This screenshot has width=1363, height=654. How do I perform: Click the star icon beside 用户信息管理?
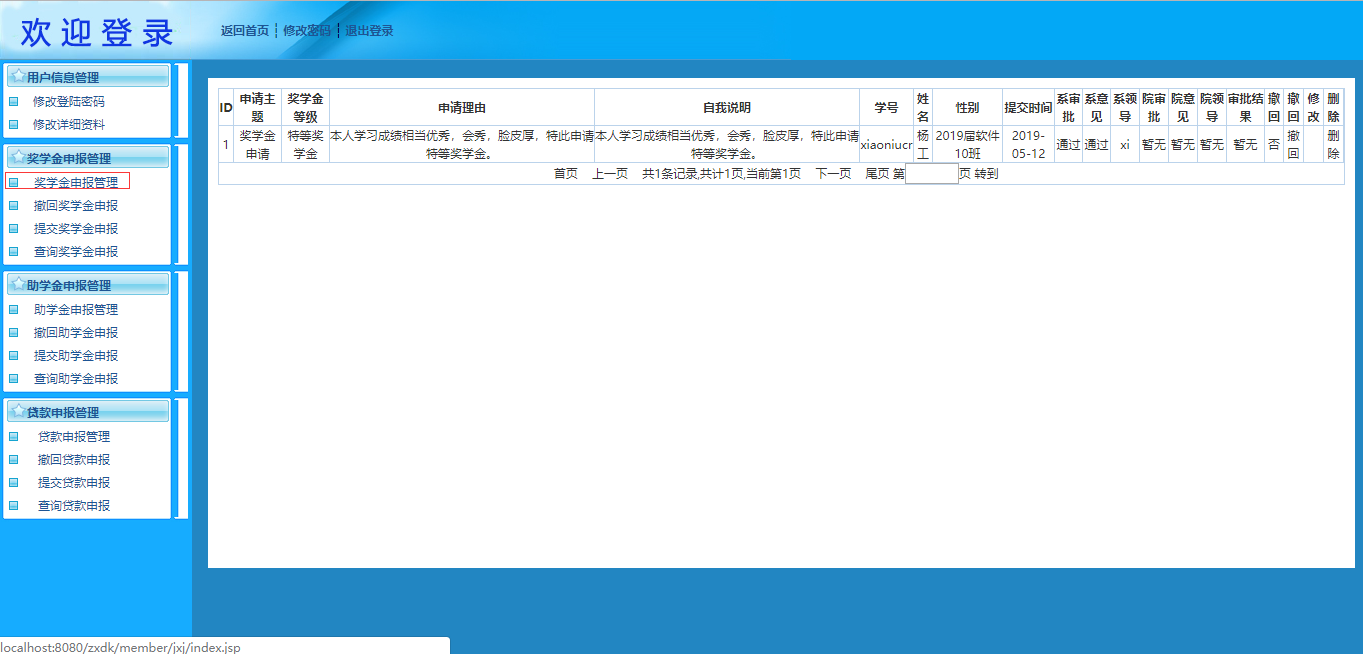point(18,76)
